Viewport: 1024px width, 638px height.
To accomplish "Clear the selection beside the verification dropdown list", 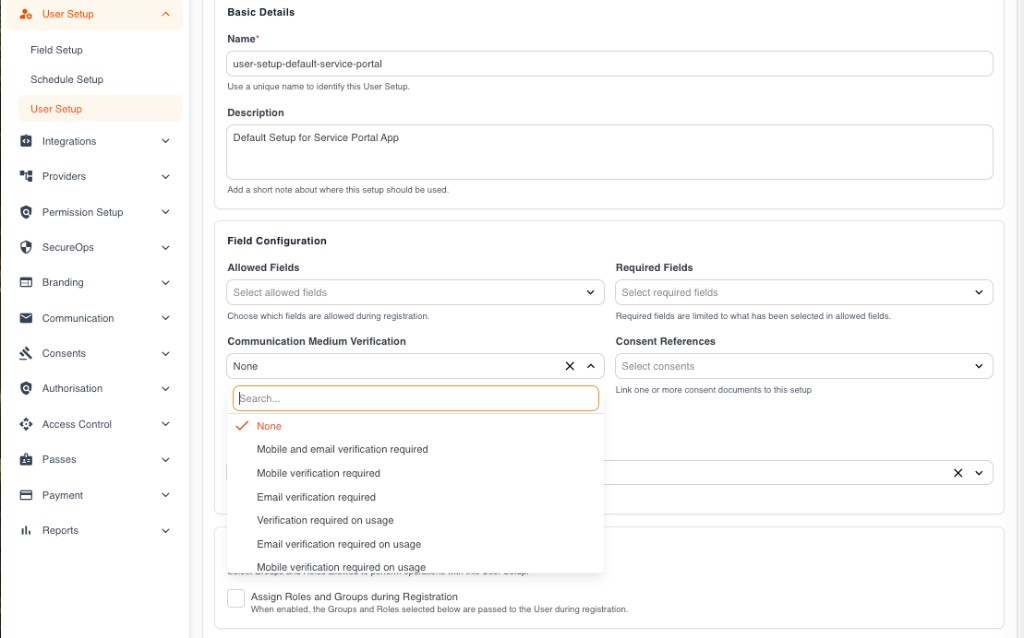I will [x=957, y=473].
